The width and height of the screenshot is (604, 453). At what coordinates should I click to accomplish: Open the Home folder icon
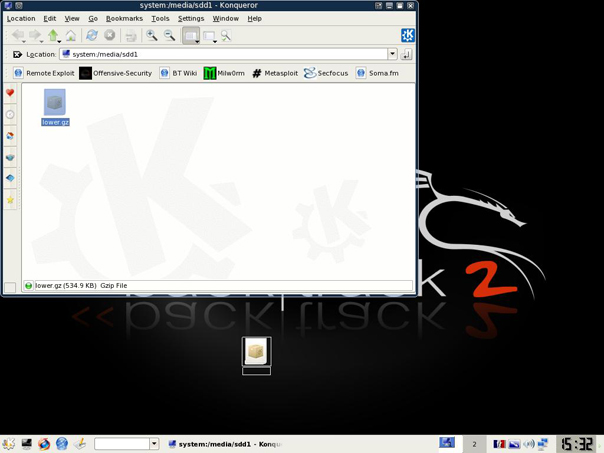[x=70, y=35]
